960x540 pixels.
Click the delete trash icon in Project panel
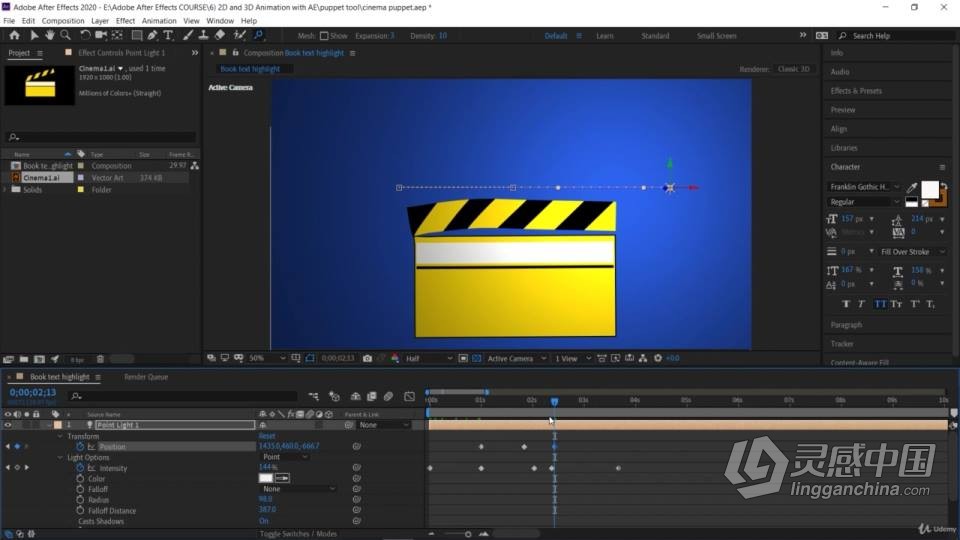coord(100,359)
